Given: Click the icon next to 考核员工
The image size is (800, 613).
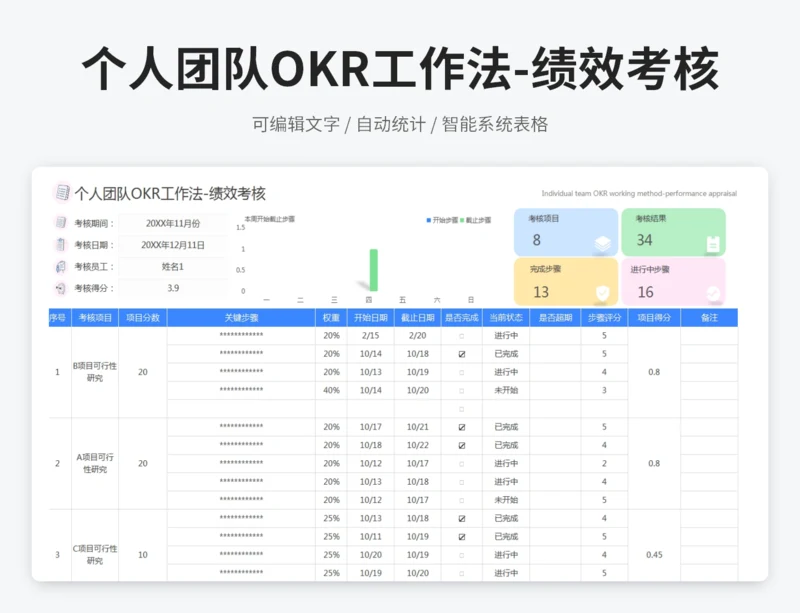Looking at the screenshot, I should click(x=61, y=266).
